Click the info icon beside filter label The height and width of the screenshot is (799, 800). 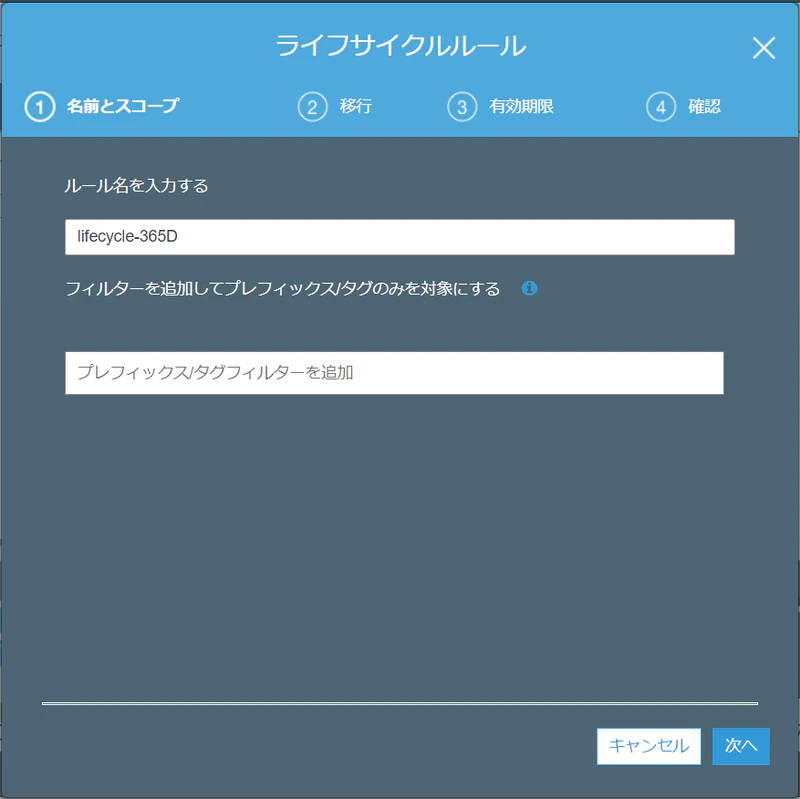529,288
